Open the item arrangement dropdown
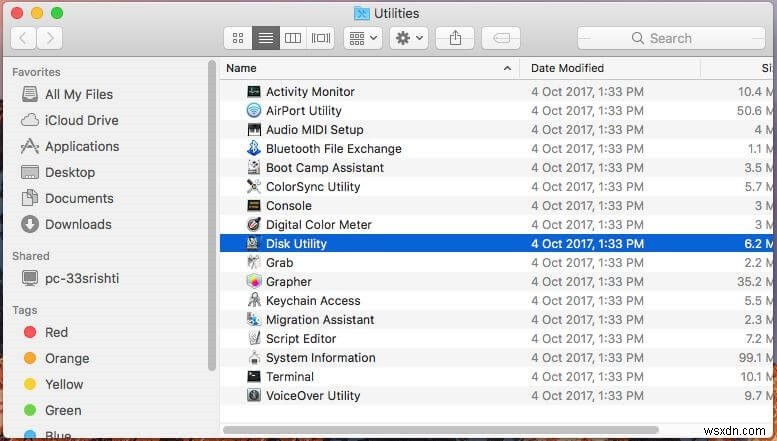777x441 pixels. pyautogui.click(x=363, y=38)
